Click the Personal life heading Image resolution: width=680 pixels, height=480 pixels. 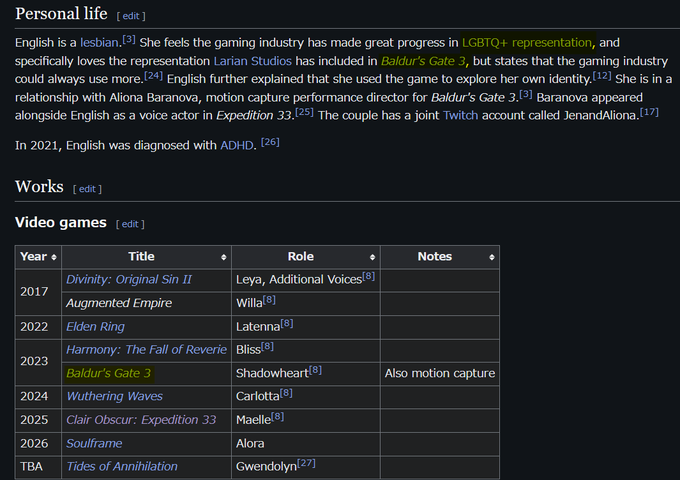61,13
